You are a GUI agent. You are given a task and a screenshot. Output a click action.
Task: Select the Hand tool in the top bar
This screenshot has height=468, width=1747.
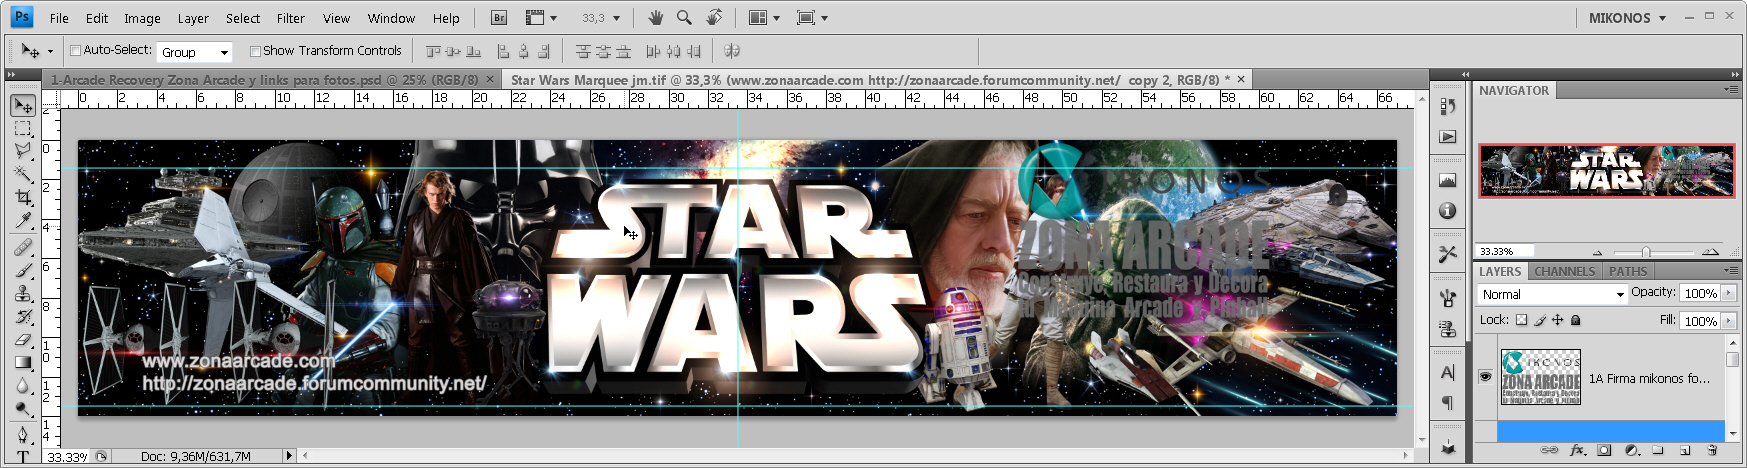[x=655, y=18]
